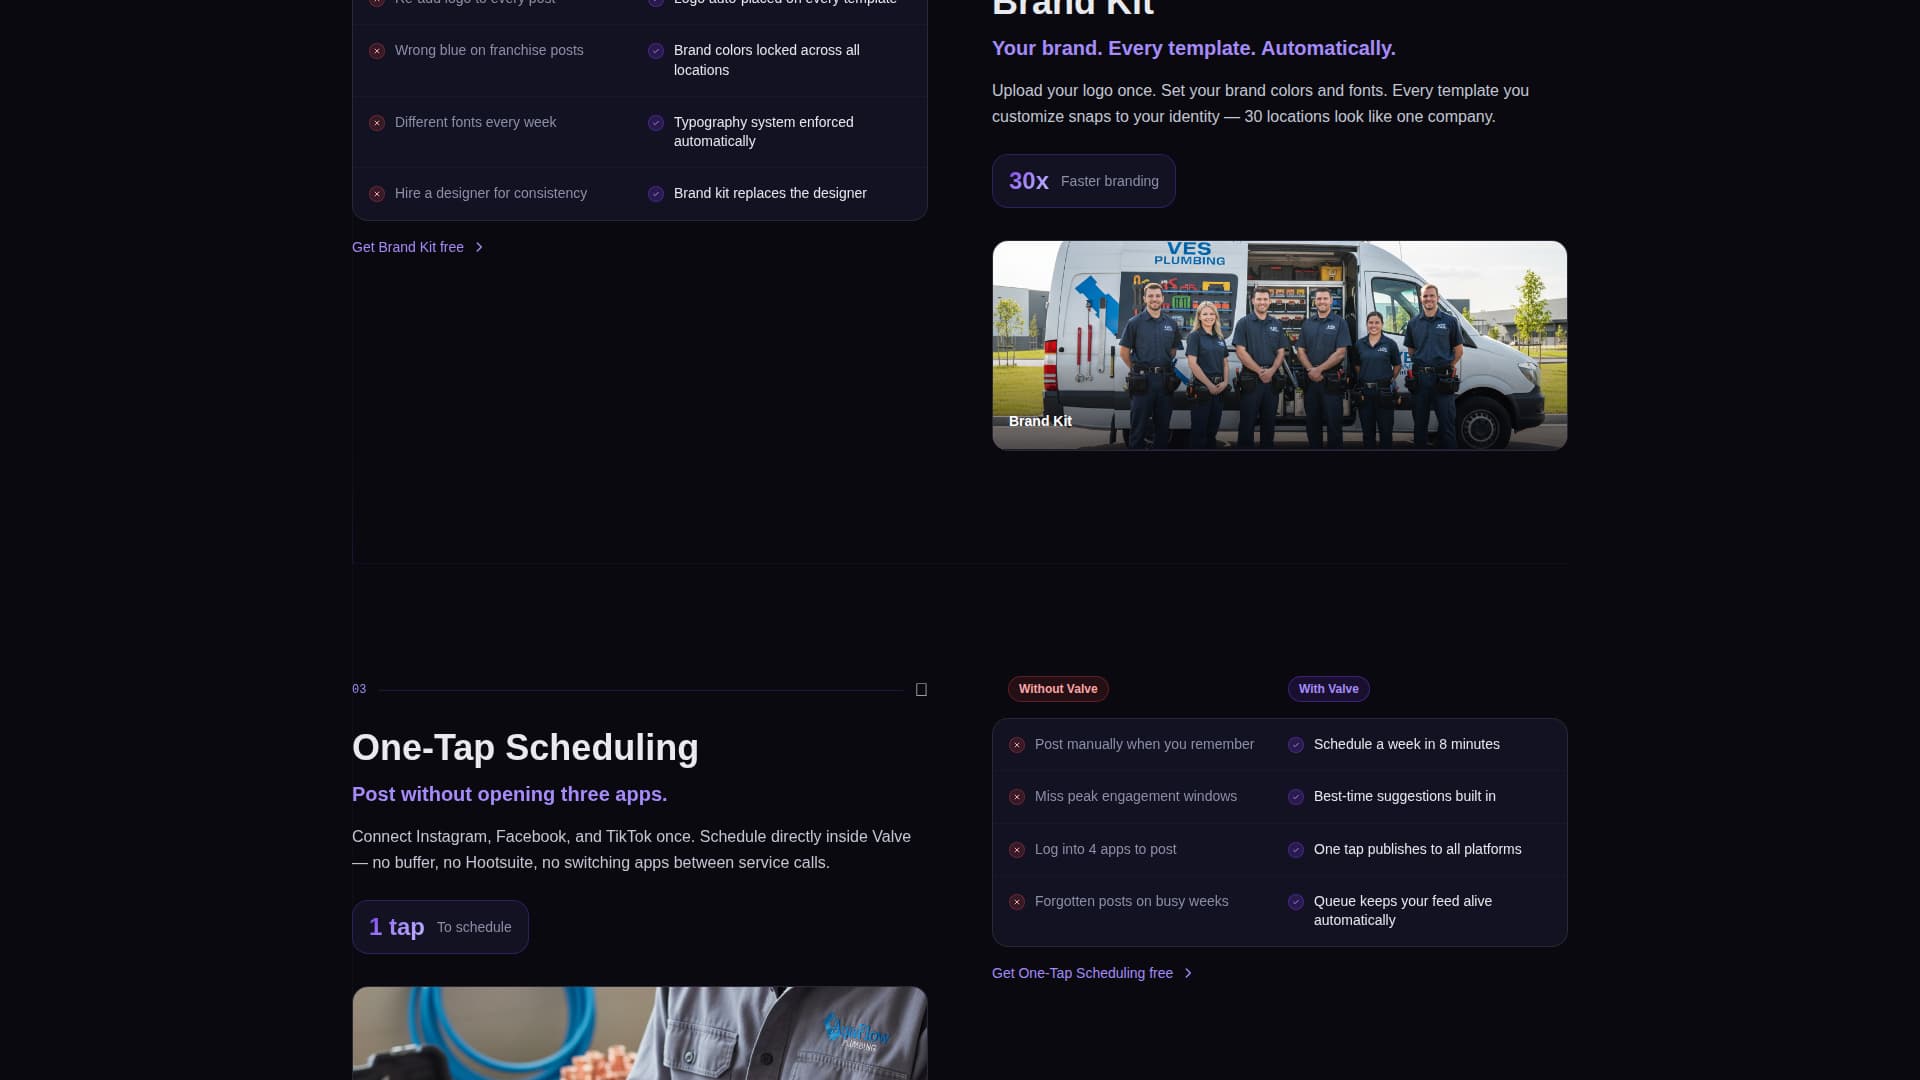
Task: Click 'Brand colors locked across all locations' text
Action: point(767,60)
